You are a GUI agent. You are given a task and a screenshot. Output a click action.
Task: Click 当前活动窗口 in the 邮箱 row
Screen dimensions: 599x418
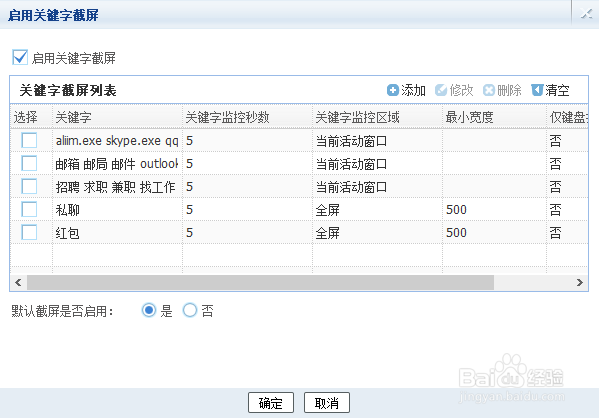[351, 164]
